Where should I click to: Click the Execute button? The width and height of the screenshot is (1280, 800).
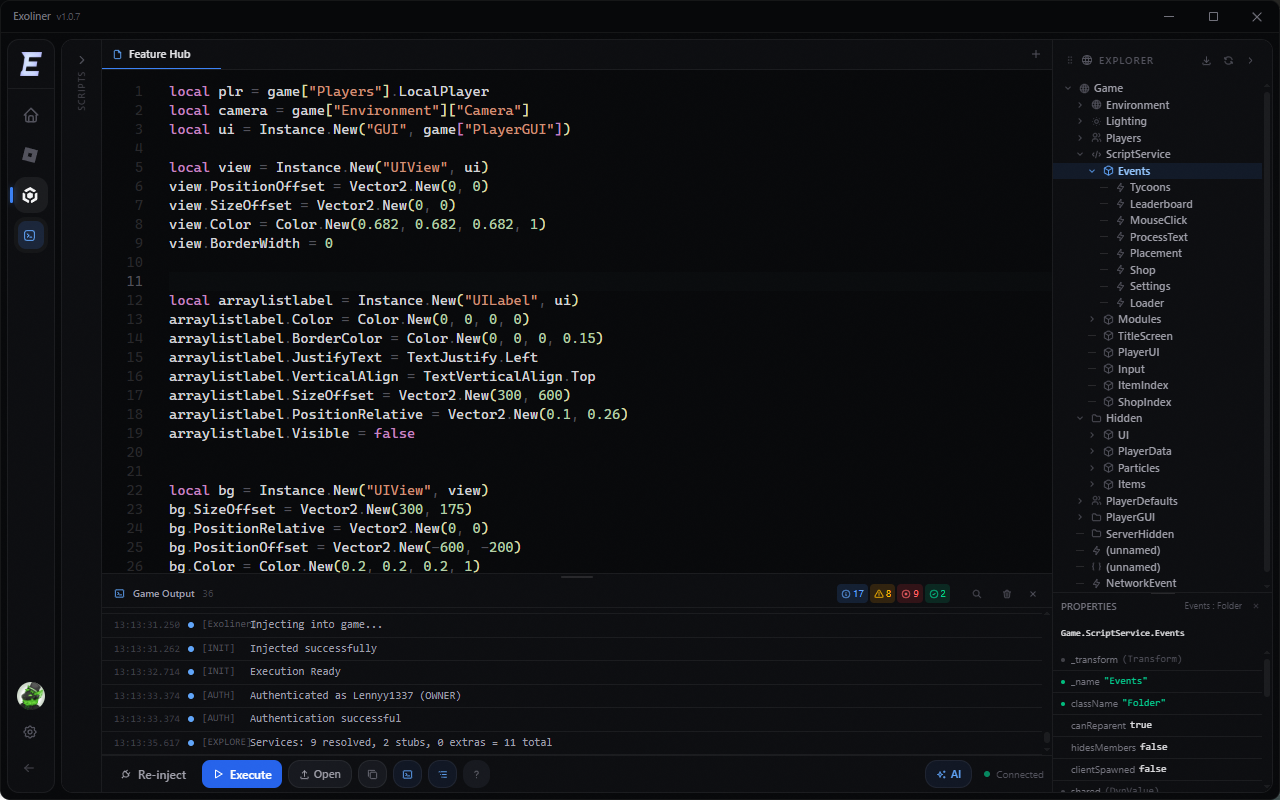(x=241, y=773)
